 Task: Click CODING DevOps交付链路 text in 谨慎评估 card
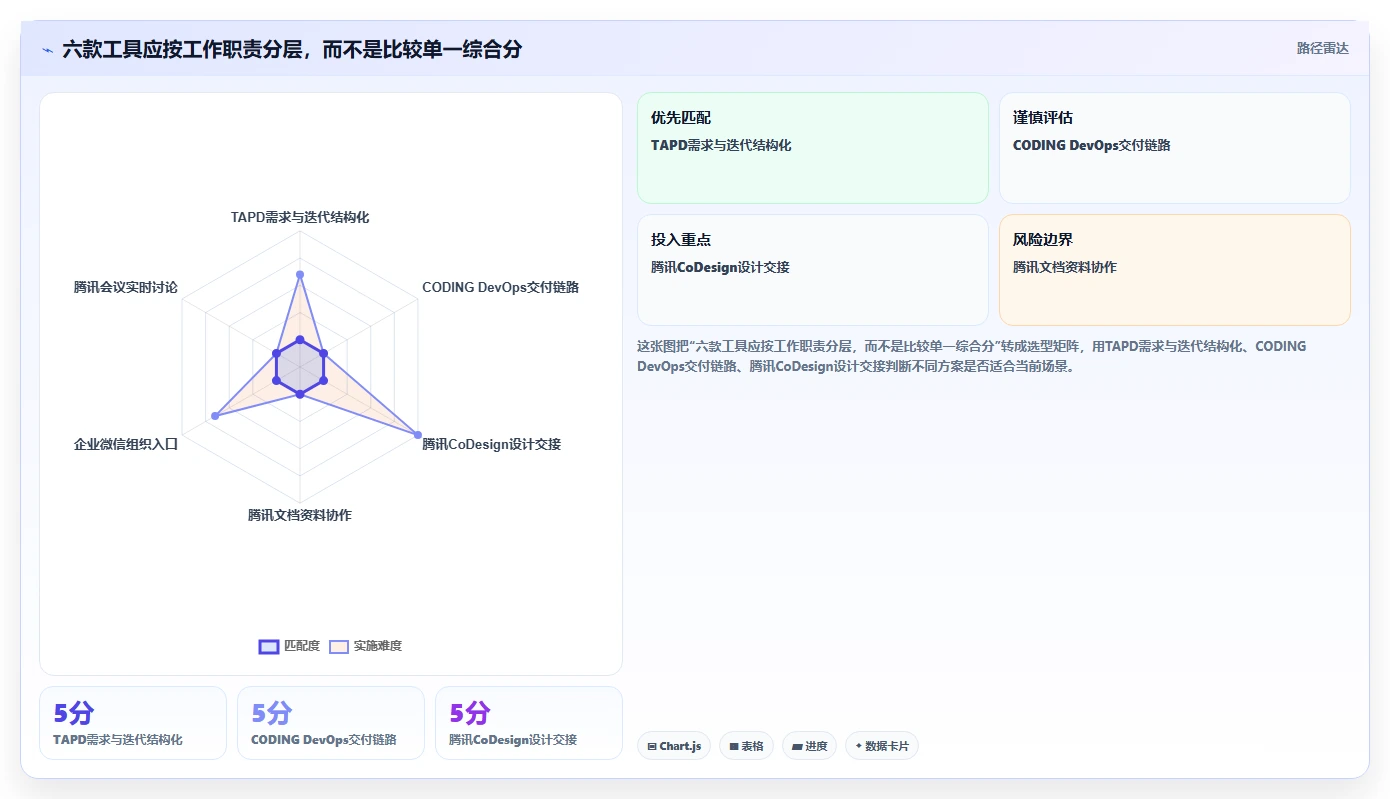click(1092, 145)
